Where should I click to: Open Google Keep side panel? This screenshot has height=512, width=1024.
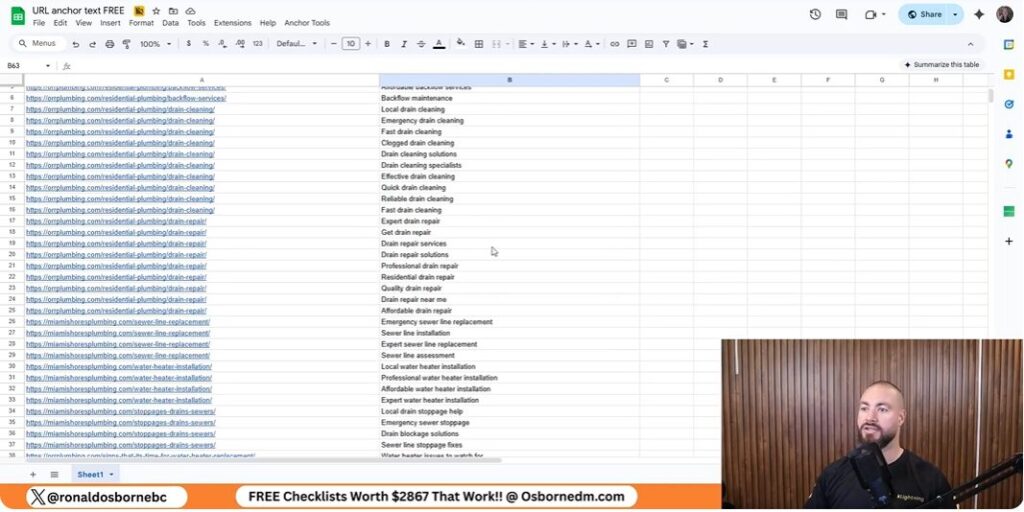(1009, 74)
